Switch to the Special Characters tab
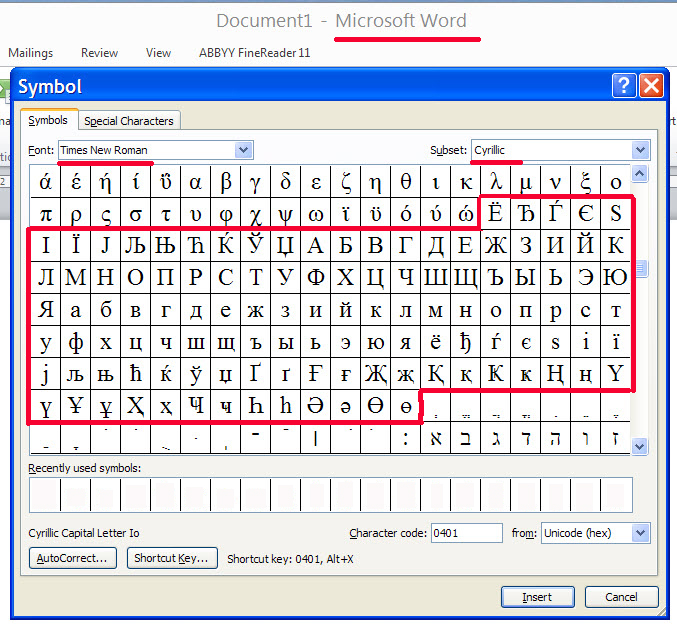Viewport: 677px width, 633px height. pos(129,121)
